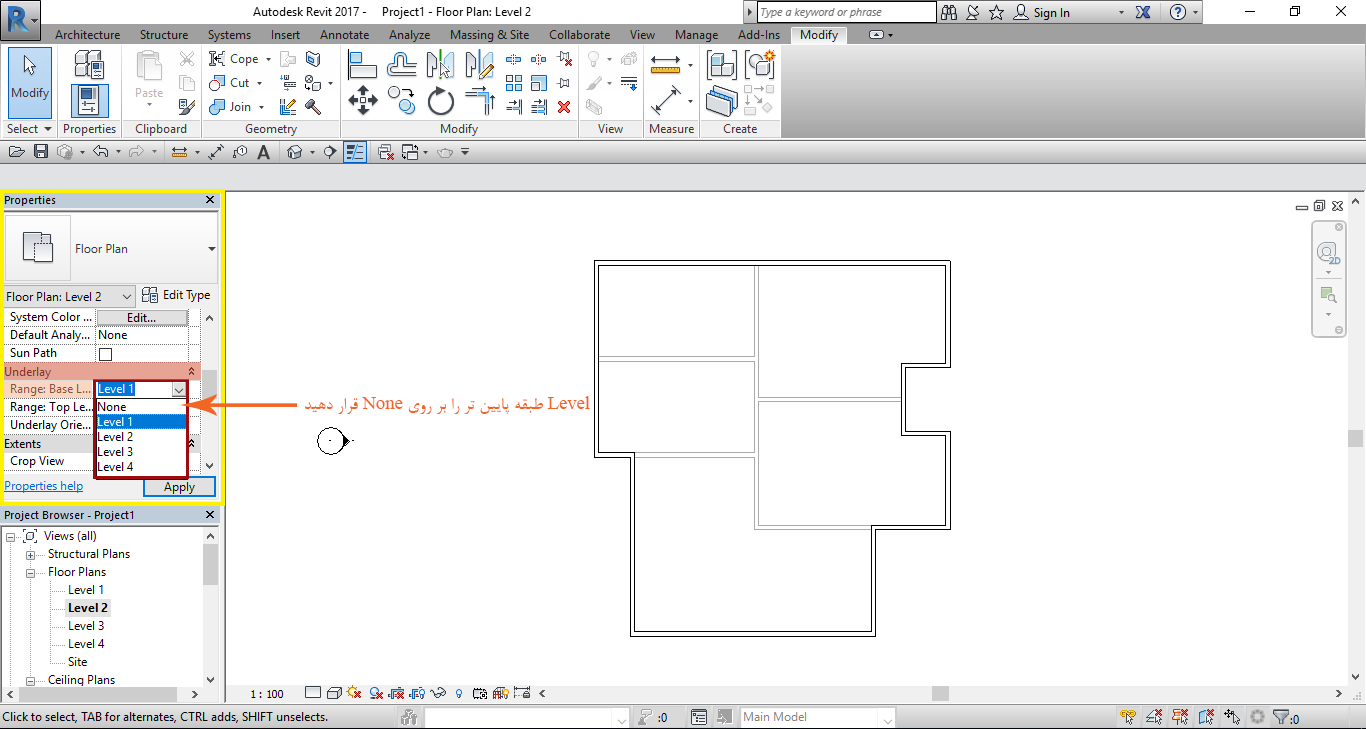Collapse Floor Plans in Project Browser

(x=30, y=573)
